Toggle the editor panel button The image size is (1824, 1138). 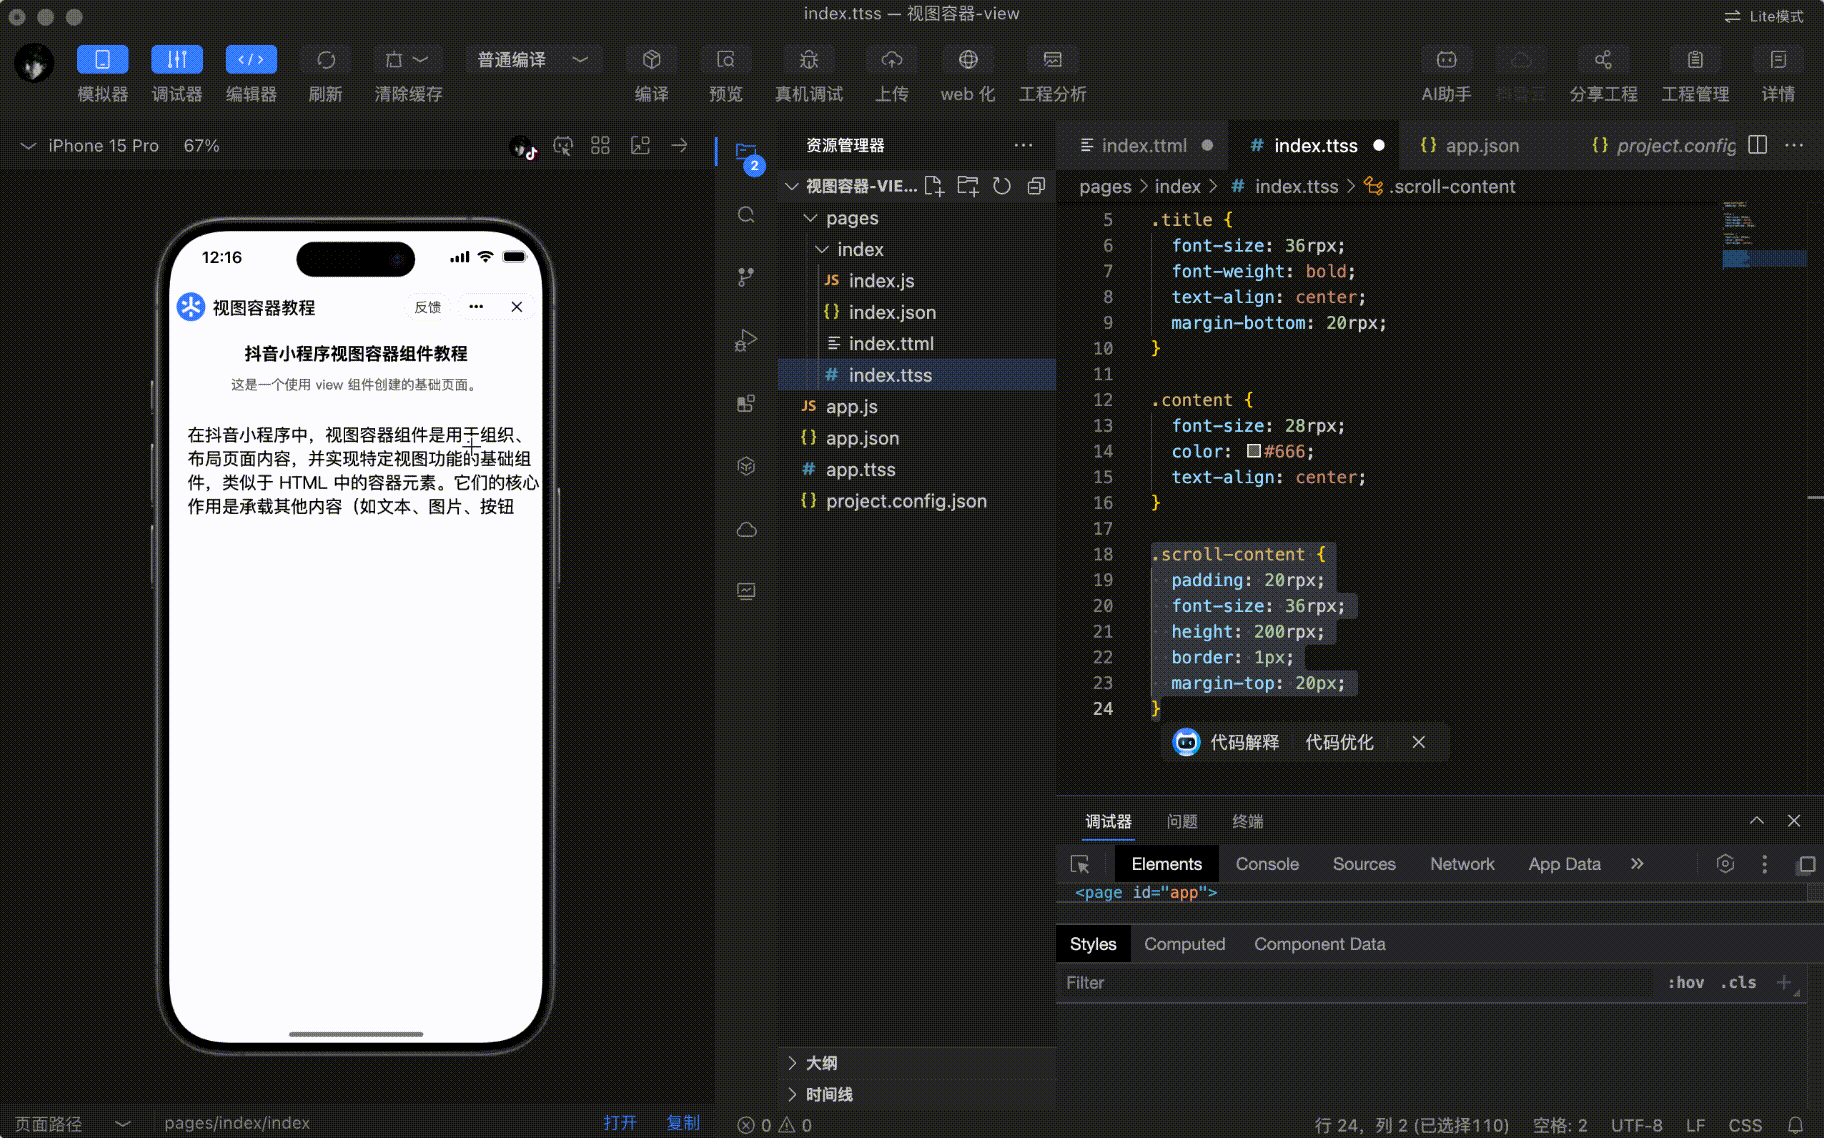pos(251,60)
